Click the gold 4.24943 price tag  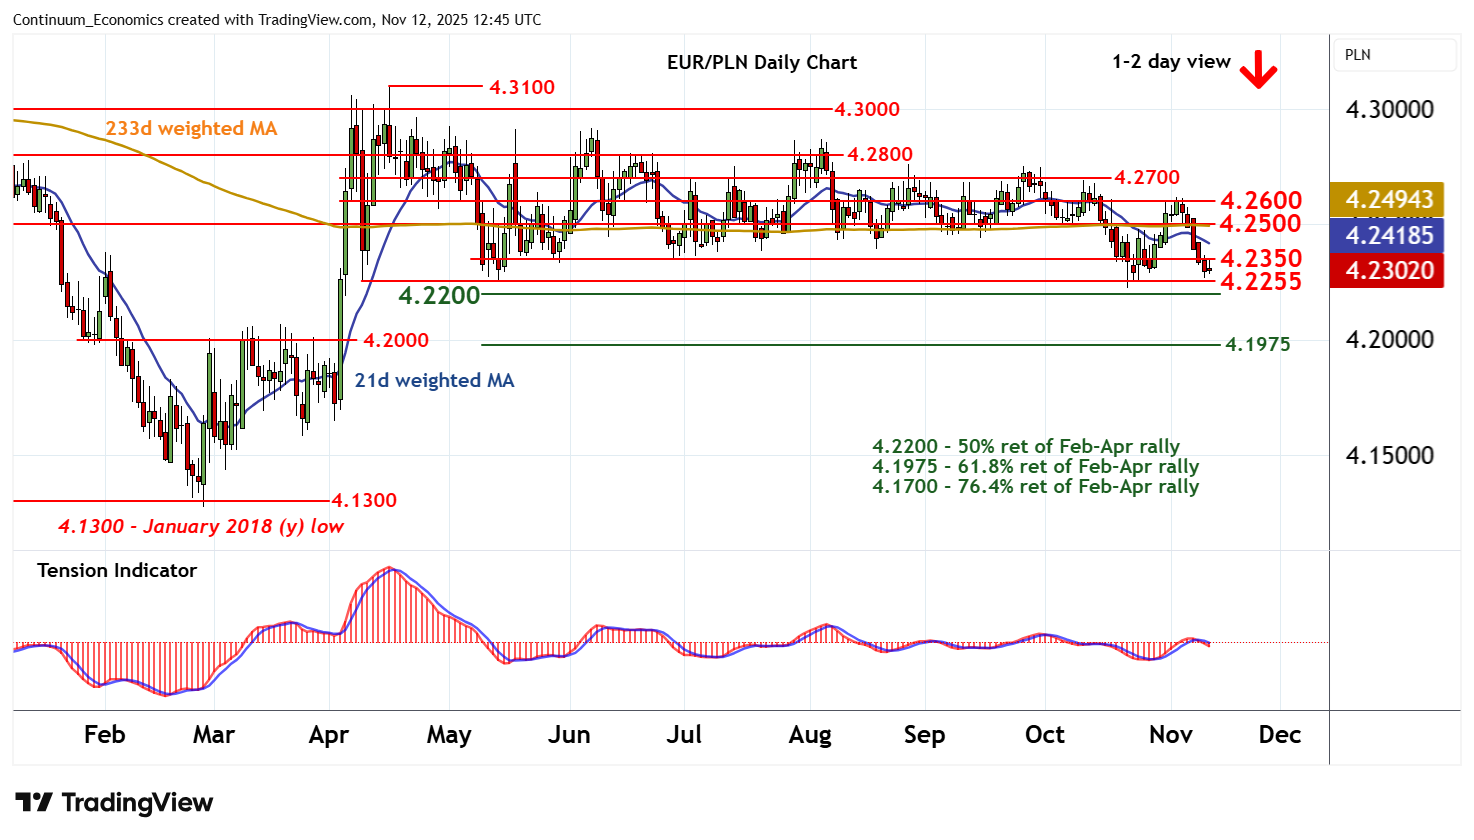[x=1389, y=200]
